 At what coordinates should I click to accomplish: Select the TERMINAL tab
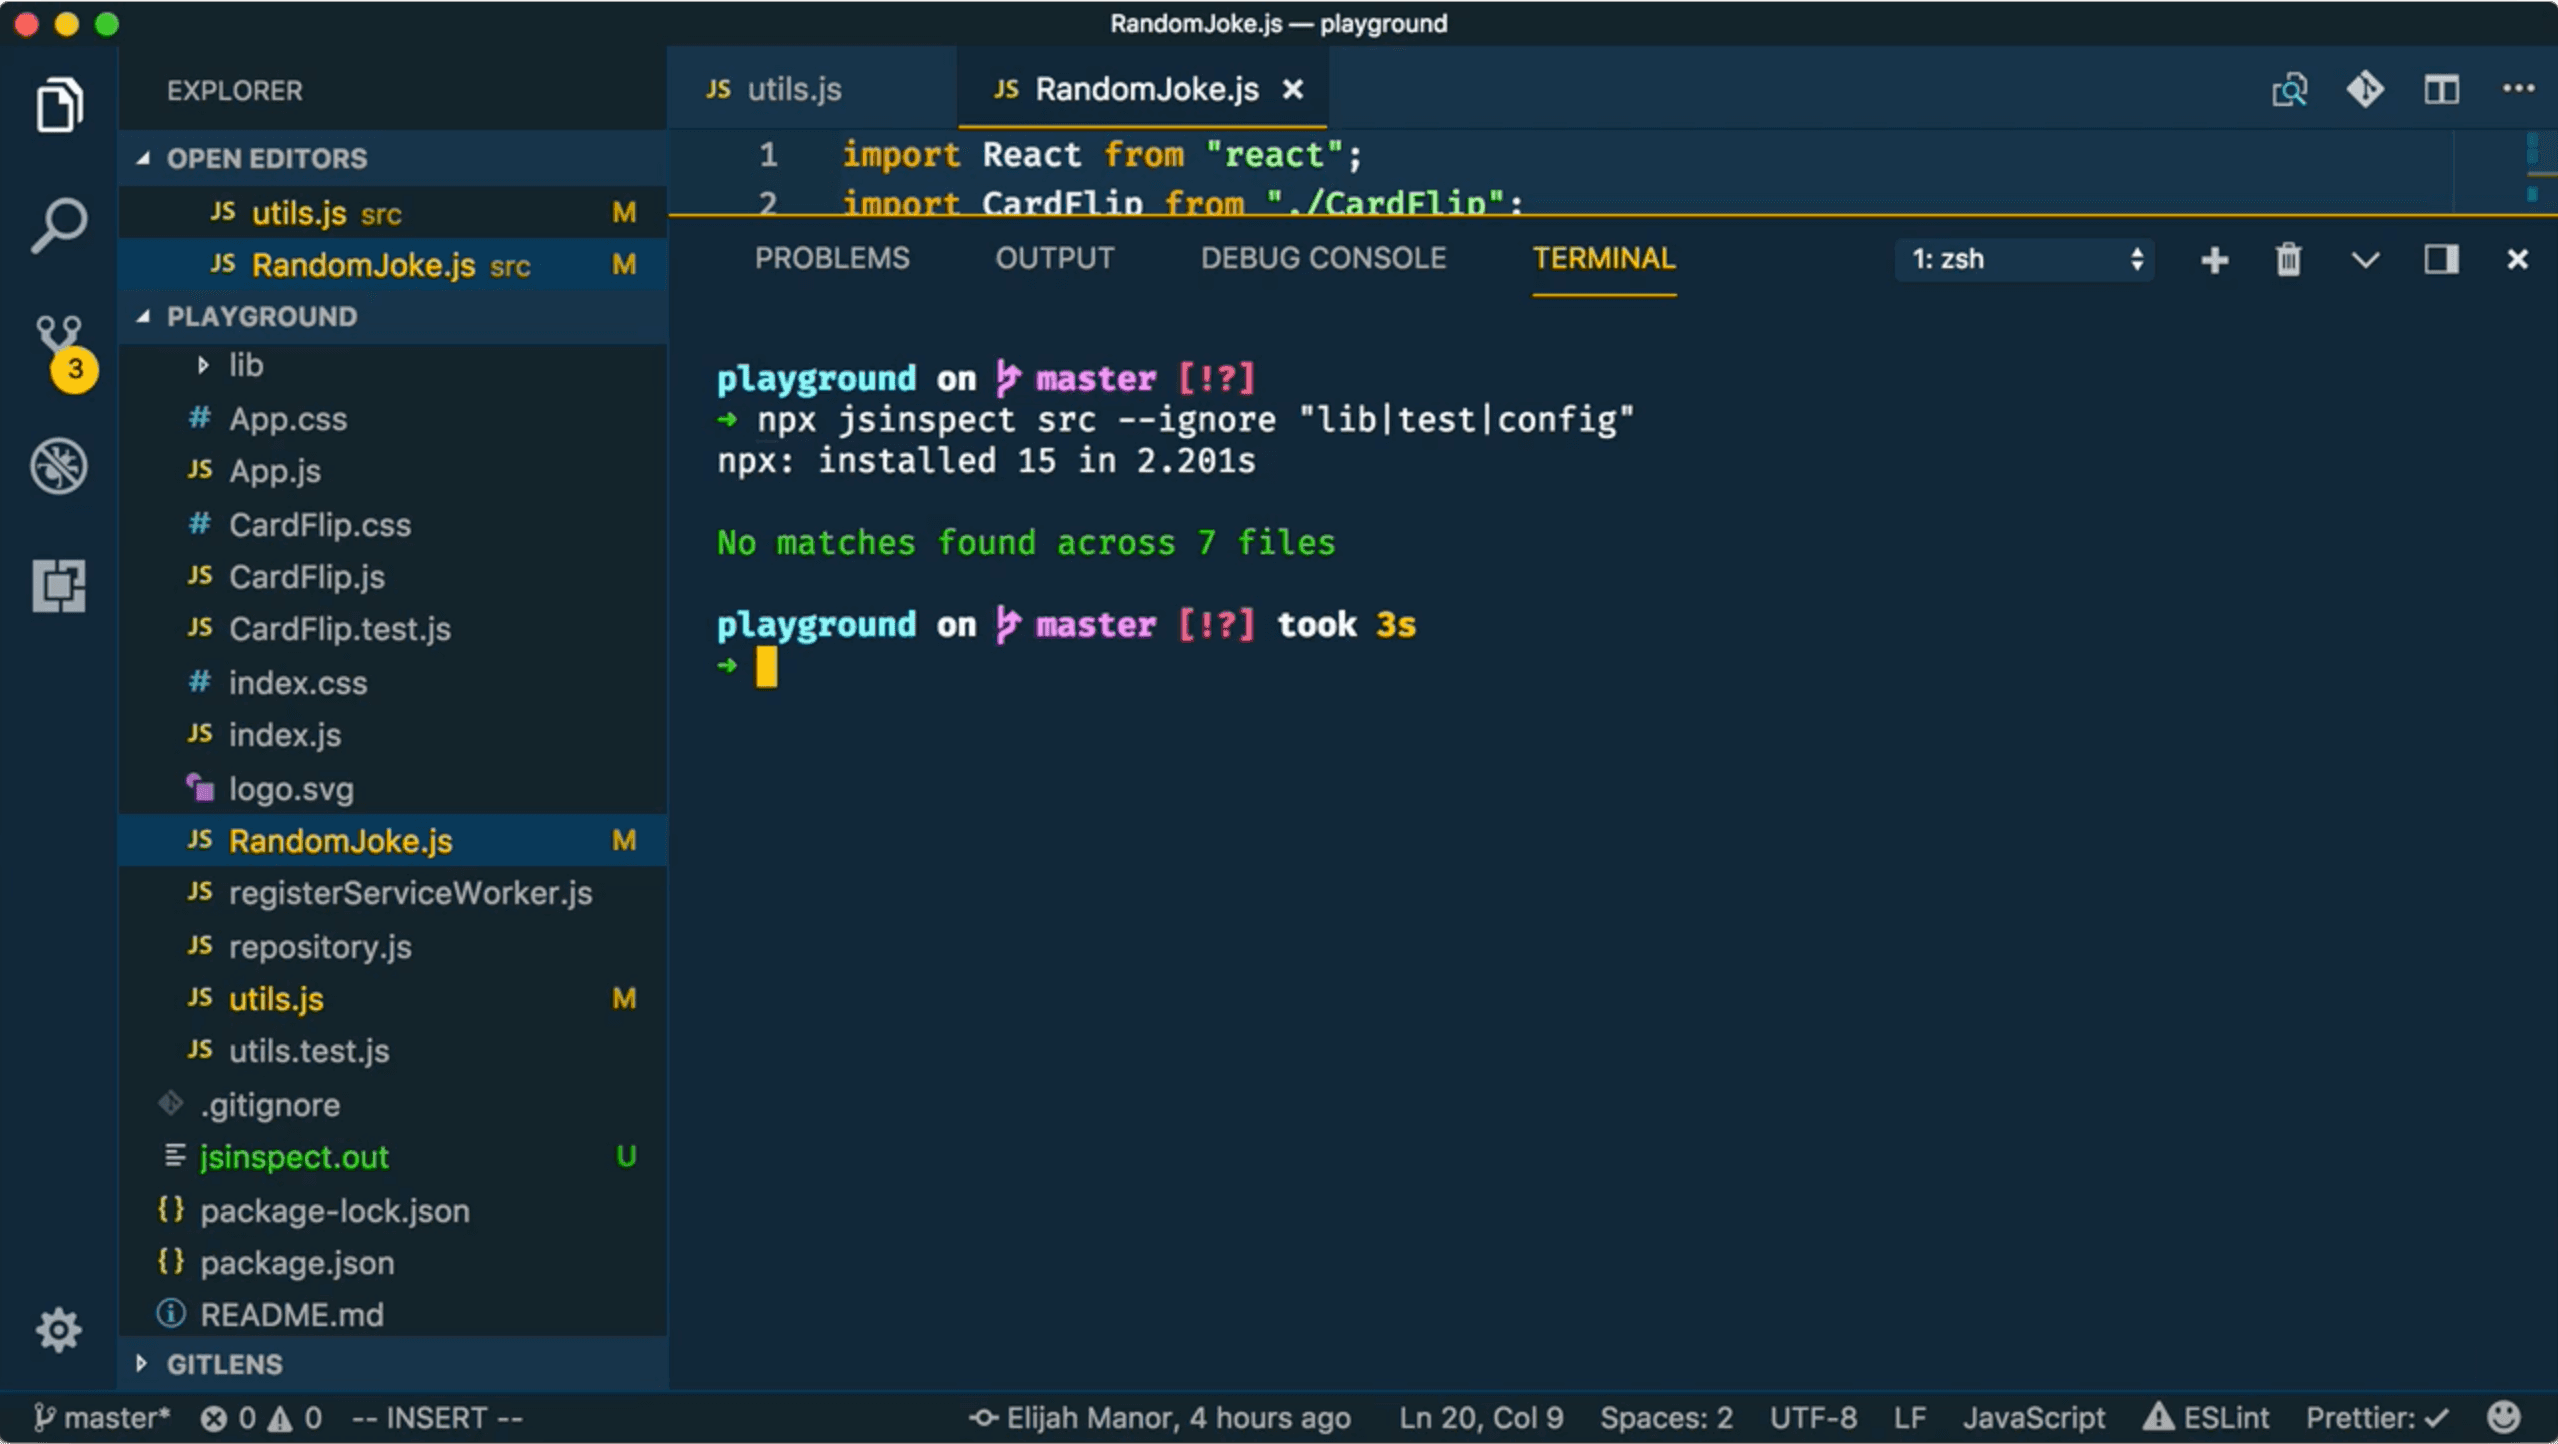[1602, 258]
